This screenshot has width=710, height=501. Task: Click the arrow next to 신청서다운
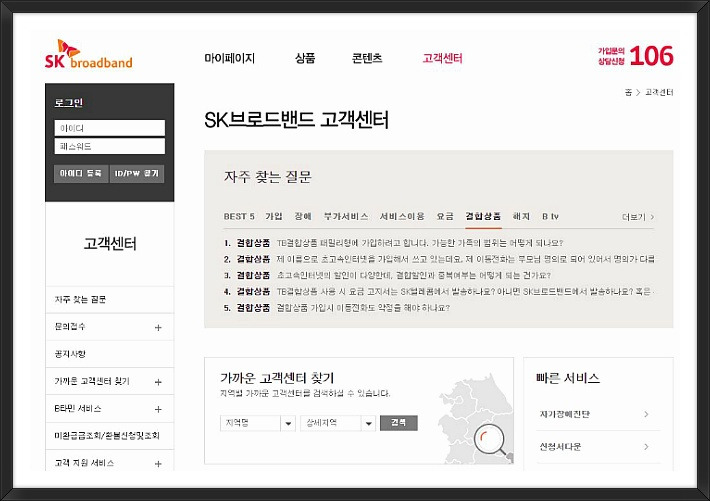647,447
